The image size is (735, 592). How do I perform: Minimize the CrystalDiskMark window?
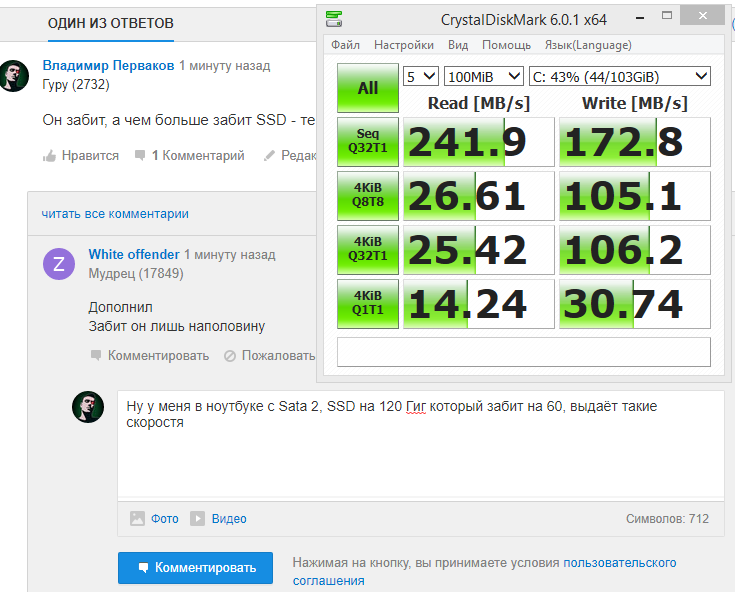tap(640, 18)
